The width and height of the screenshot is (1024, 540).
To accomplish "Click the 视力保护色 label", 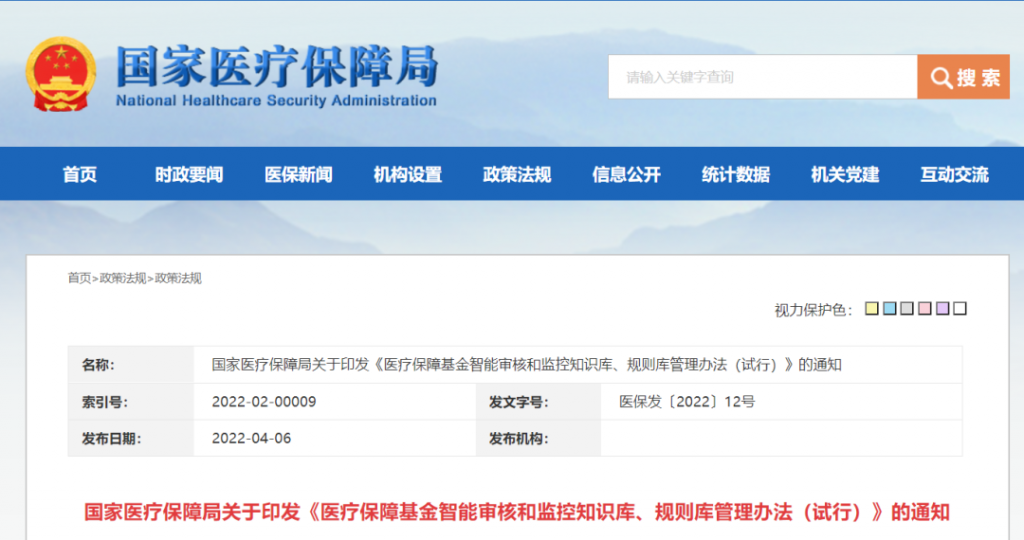I will (813, 310).
